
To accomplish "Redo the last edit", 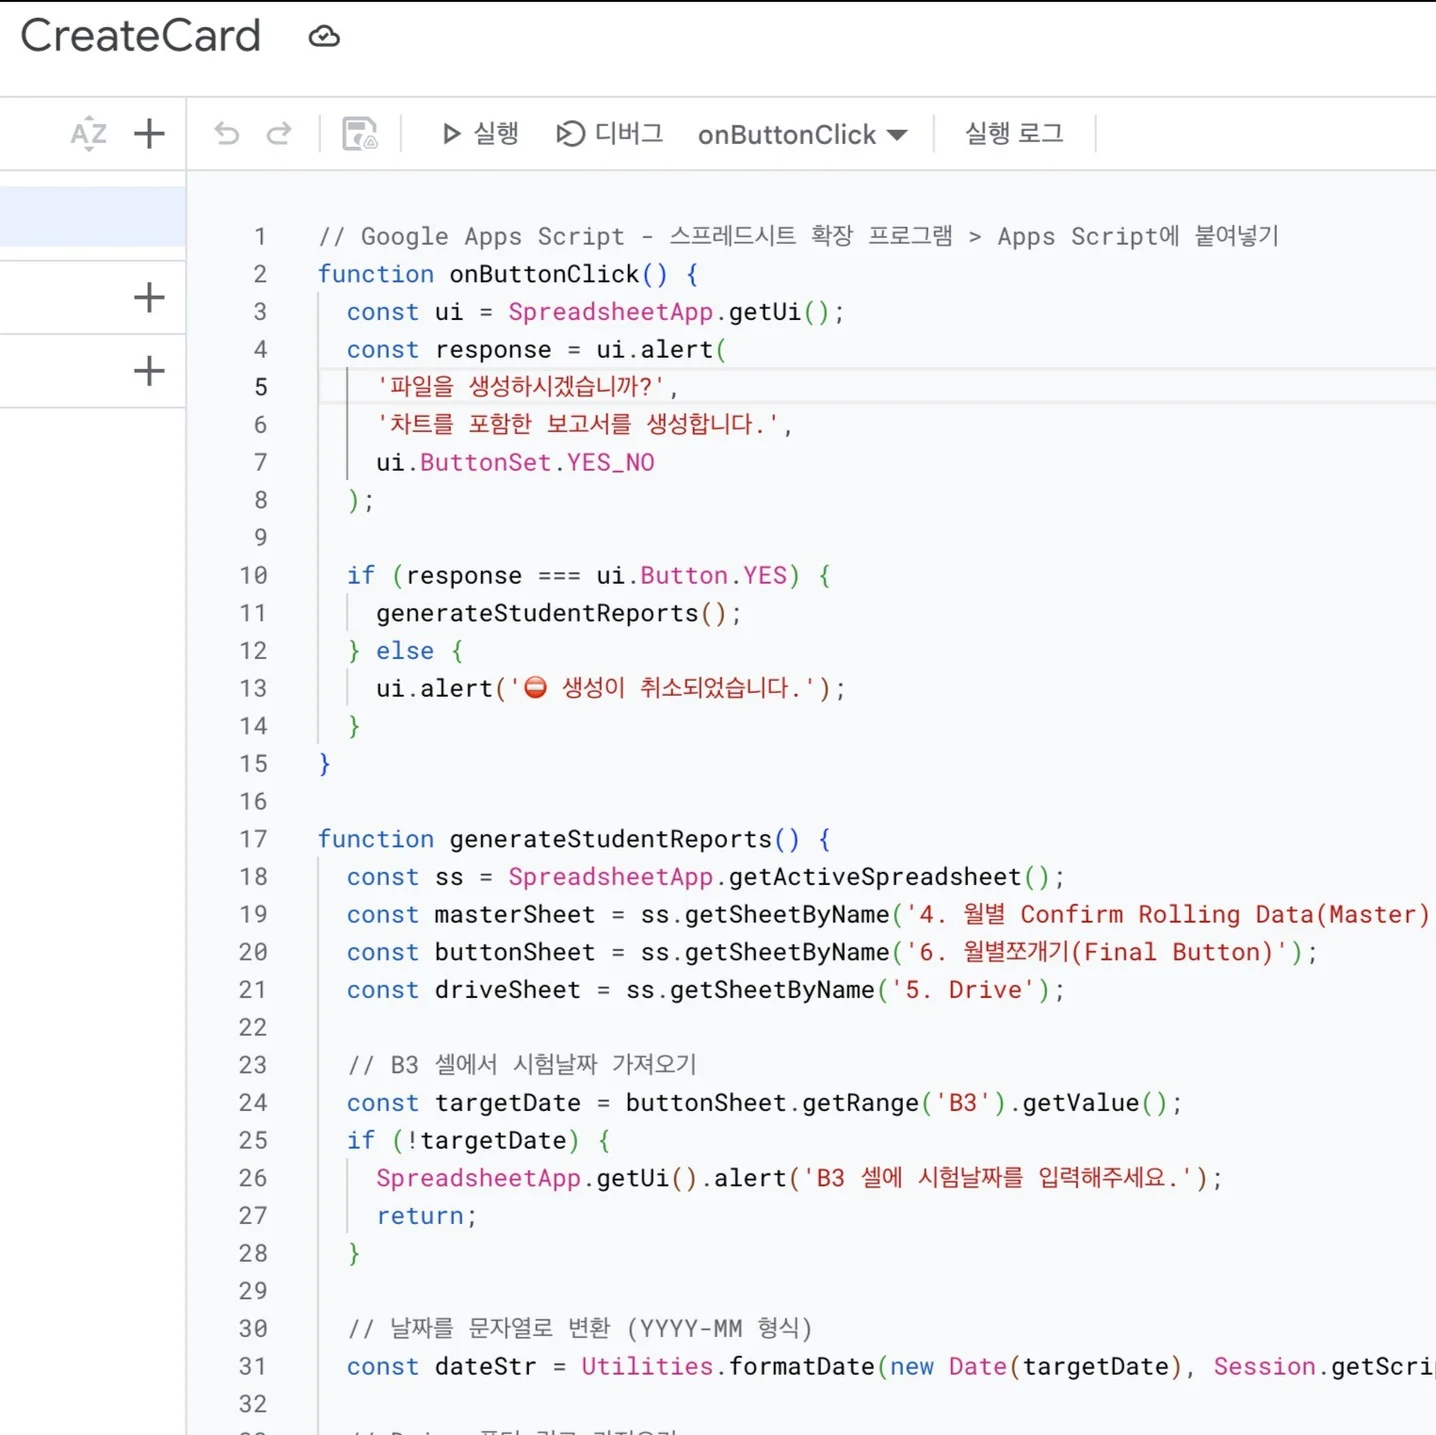I will pos(279,133).
